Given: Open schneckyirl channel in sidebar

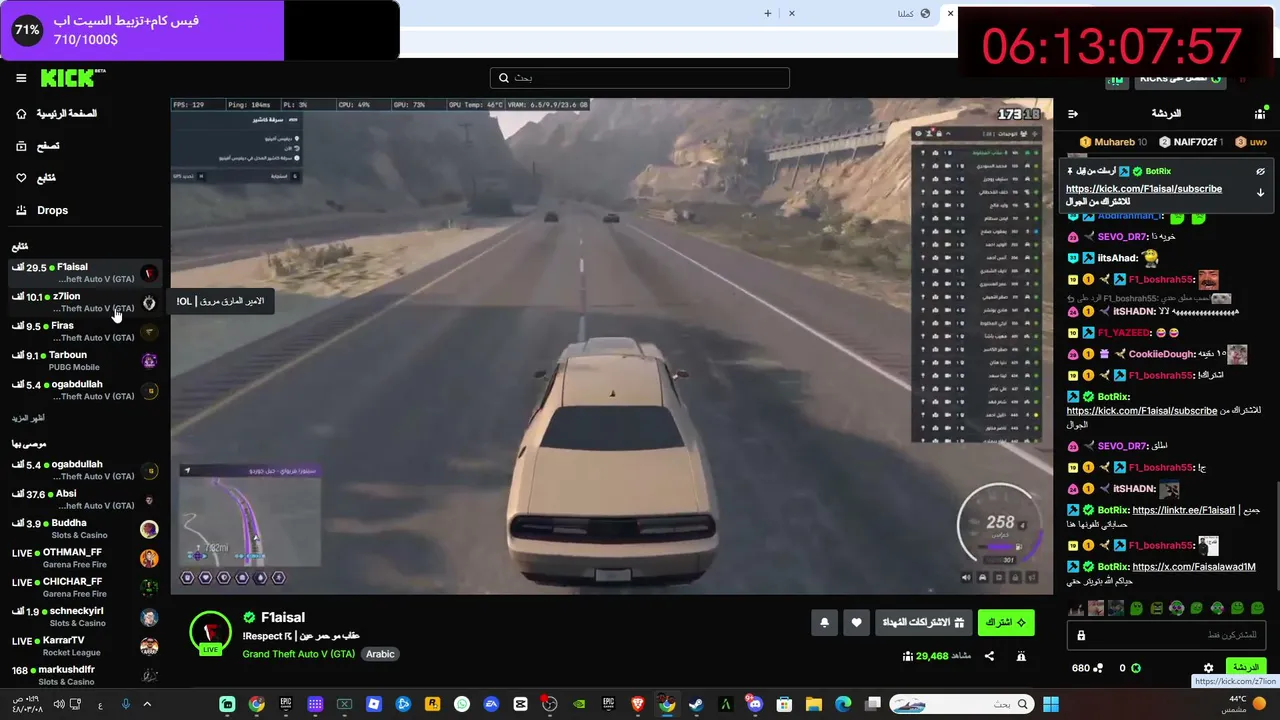Looking at the screenshot, I should (x=85, y=616).
